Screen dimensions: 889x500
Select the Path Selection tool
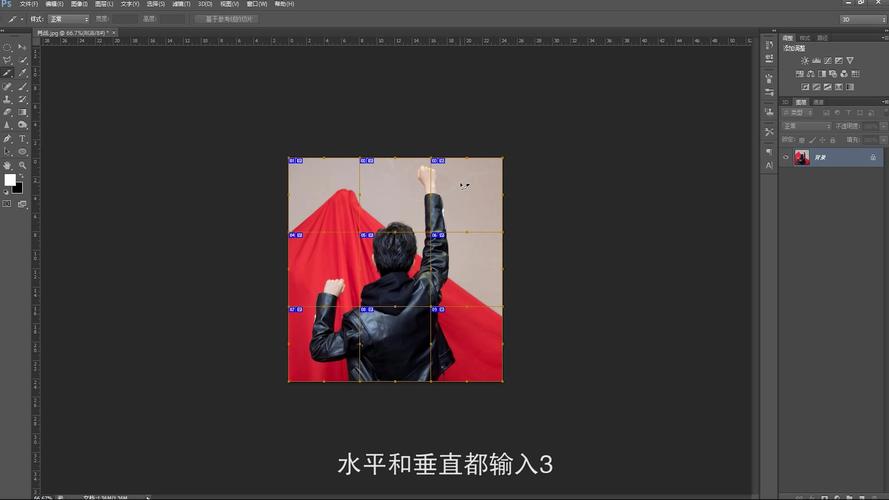tap(7, 151)
